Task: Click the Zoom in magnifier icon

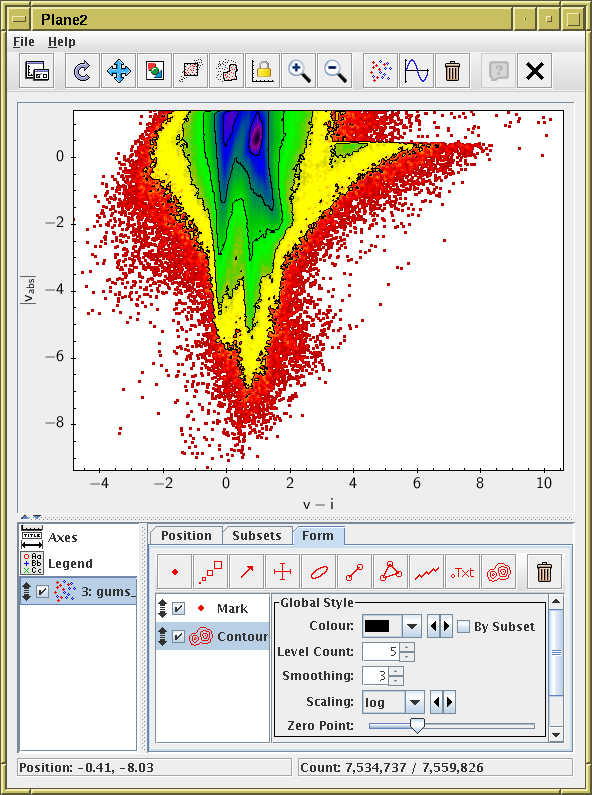Action: click(x=299, y=71)
